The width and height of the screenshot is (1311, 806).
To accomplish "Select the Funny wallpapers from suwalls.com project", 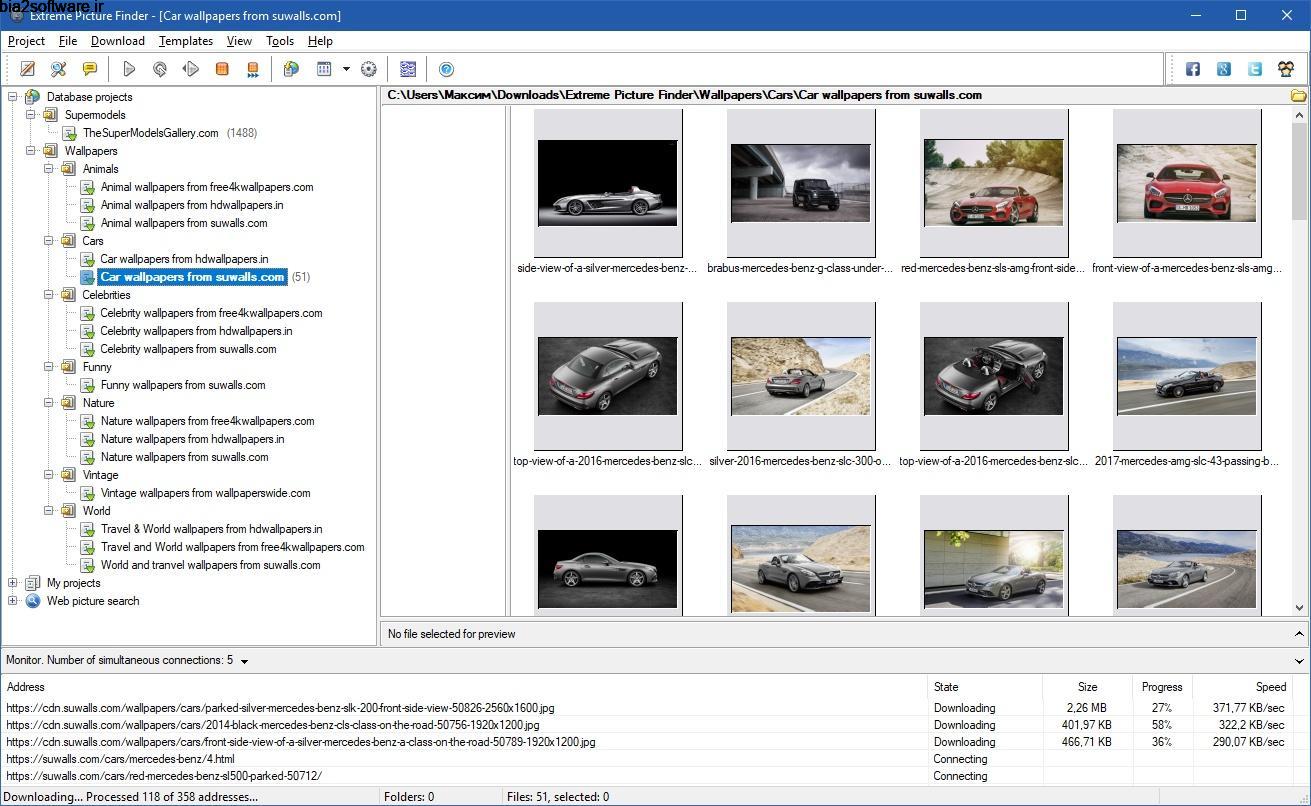I will pos(182,385).
